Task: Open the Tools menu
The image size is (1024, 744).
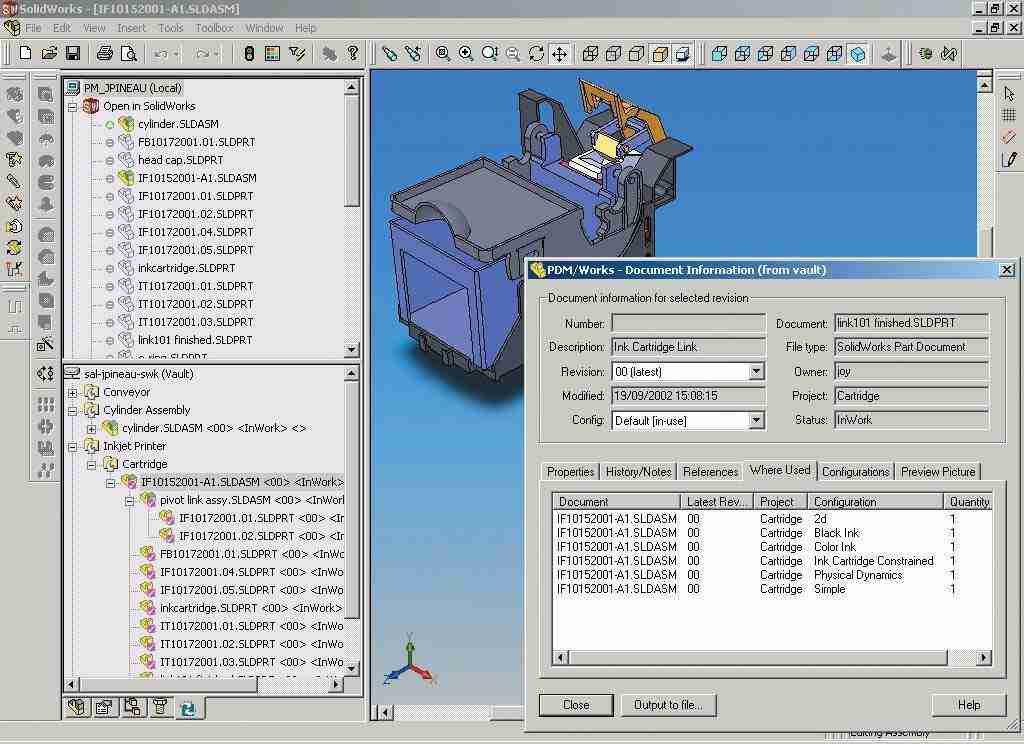Action: pos(171,28)
